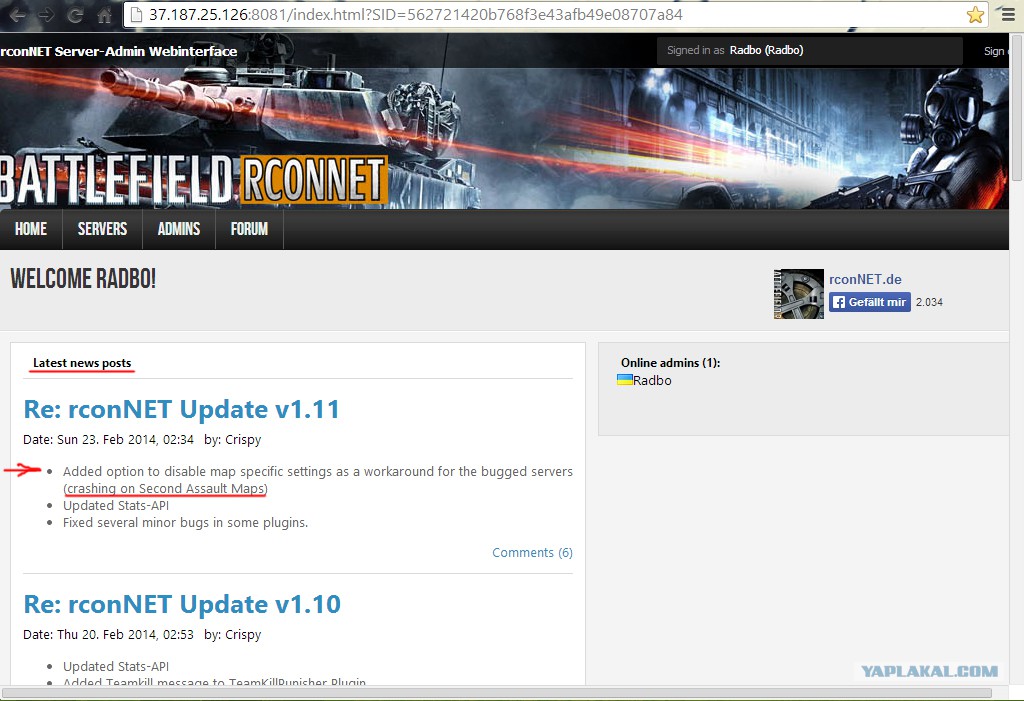This screenshot has width=1024, height=701.
Task: Click 'Latest news posts' heading
Action: pos(82,363)
